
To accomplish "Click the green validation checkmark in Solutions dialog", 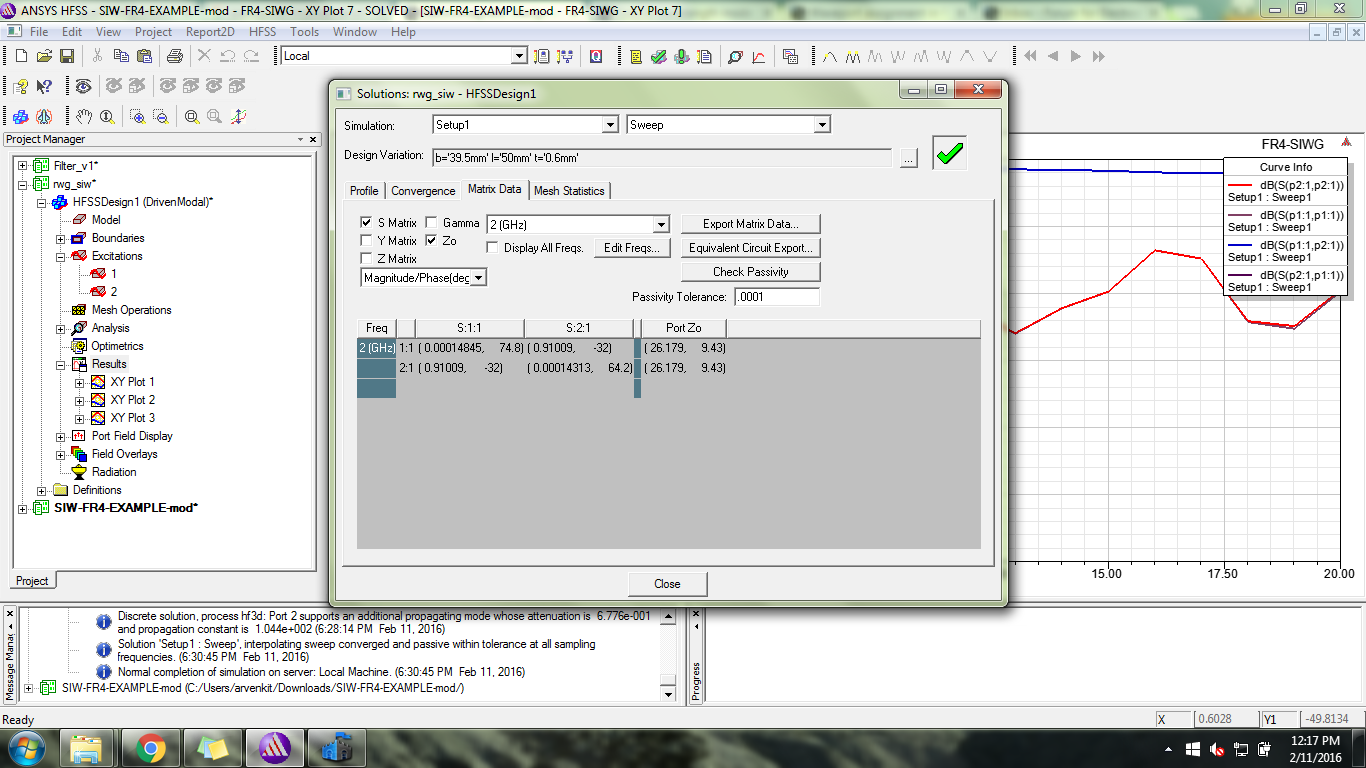I will point(950,153).
